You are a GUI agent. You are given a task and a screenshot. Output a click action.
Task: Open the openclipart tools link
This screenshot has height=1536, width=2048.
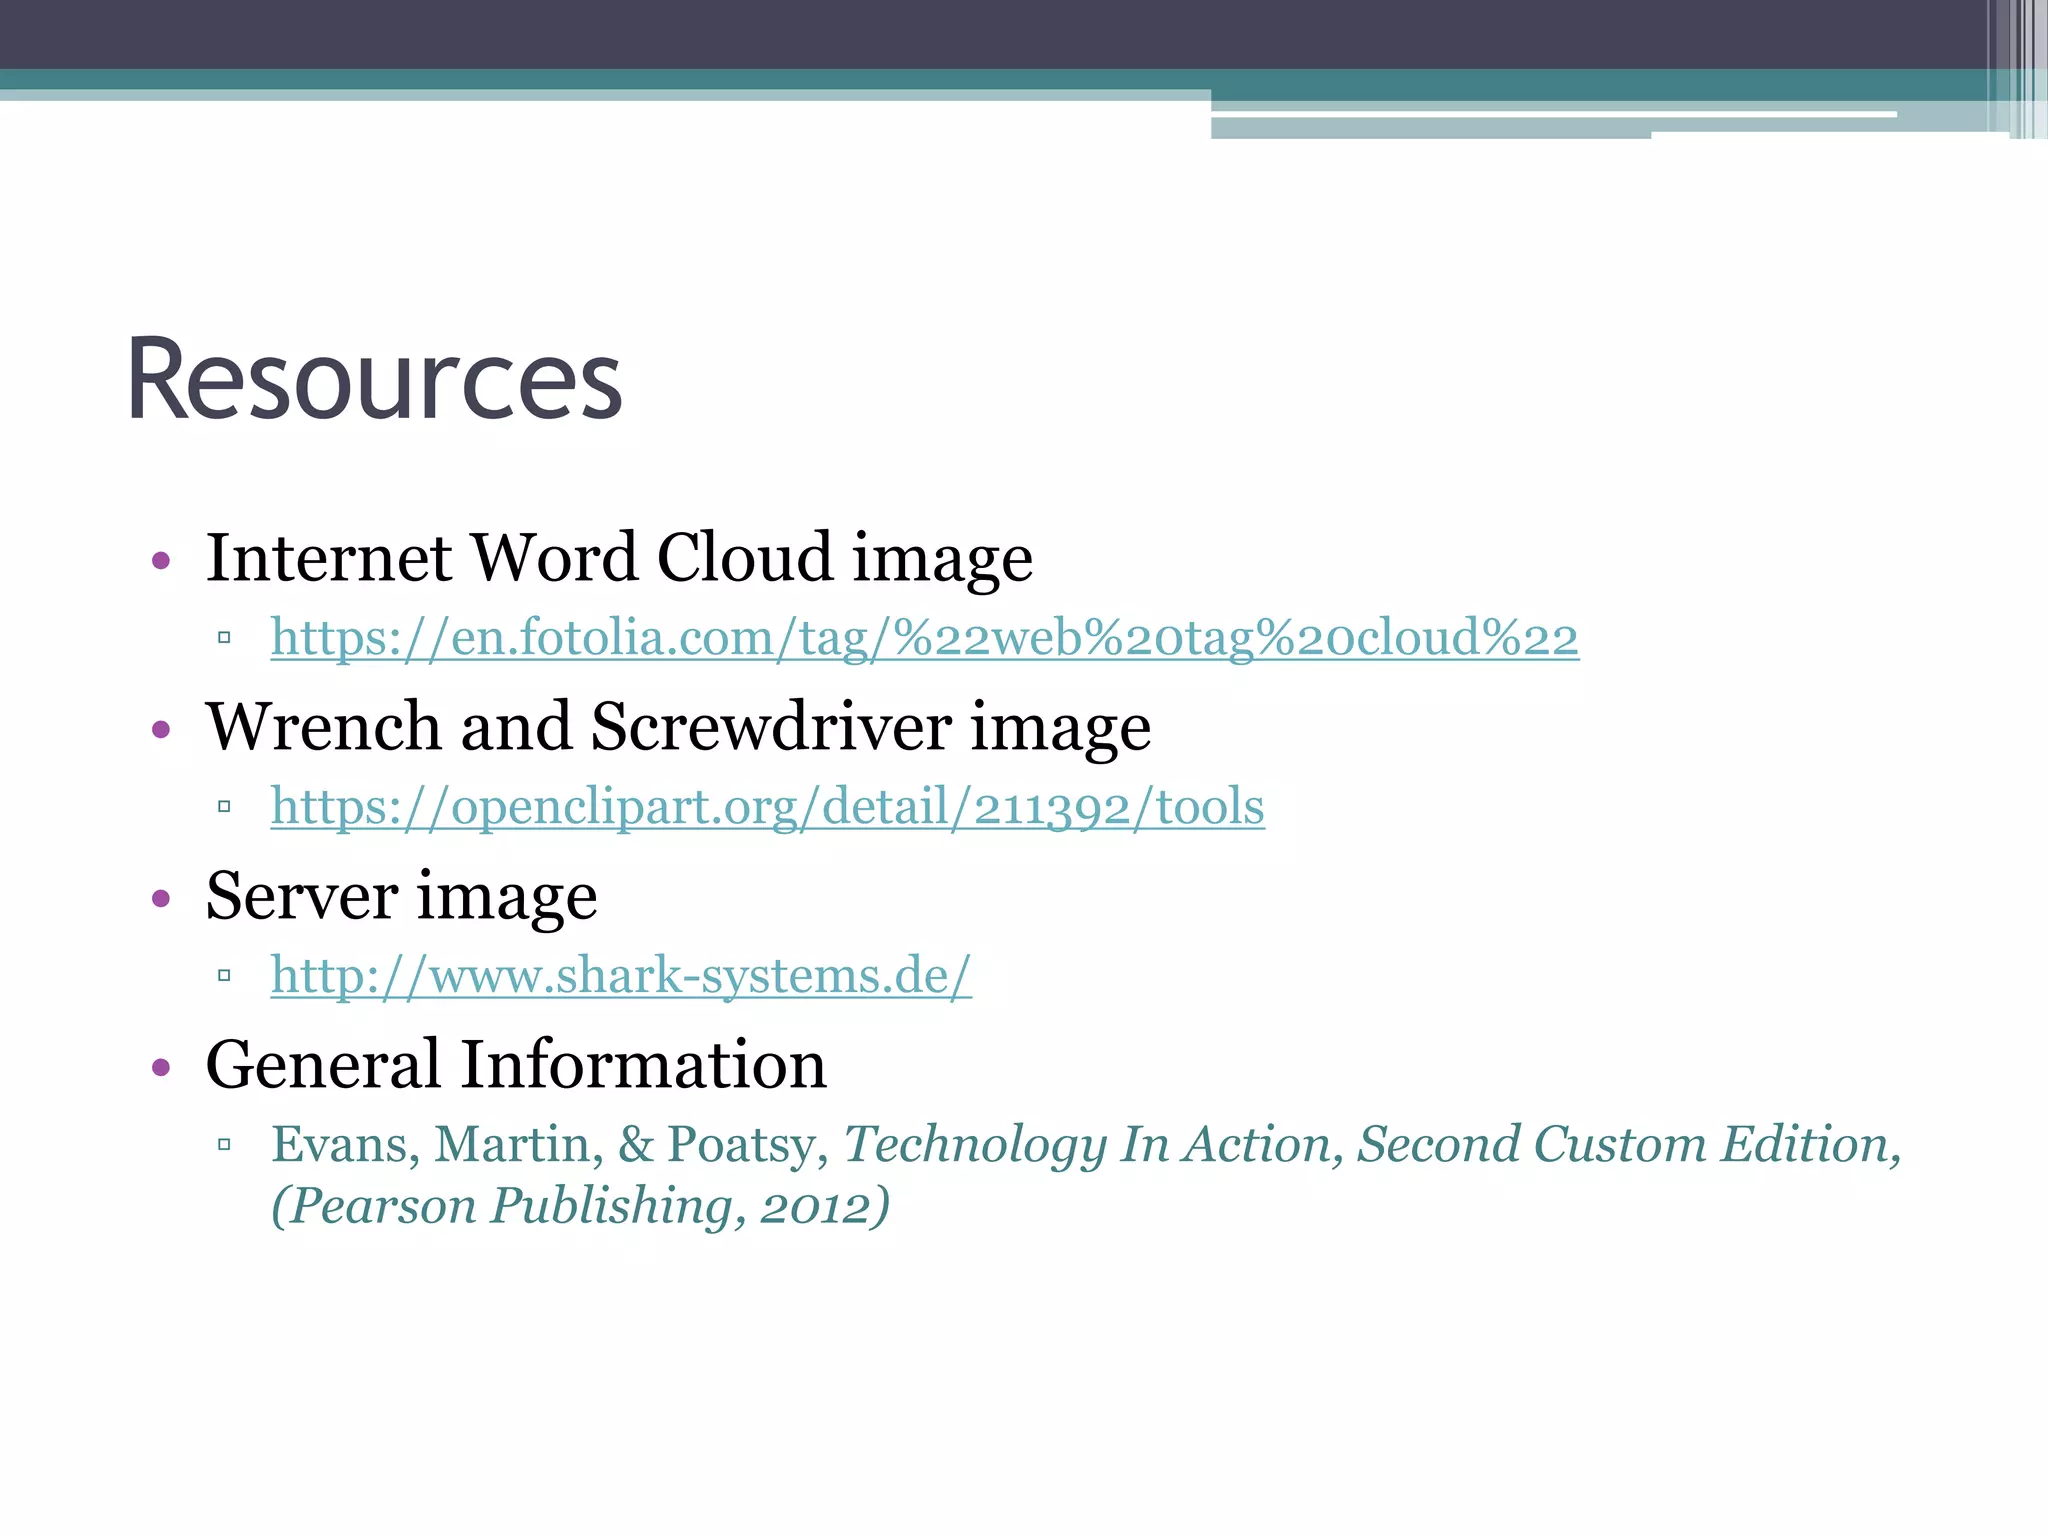pyautogui.click(x=767, y=807)
